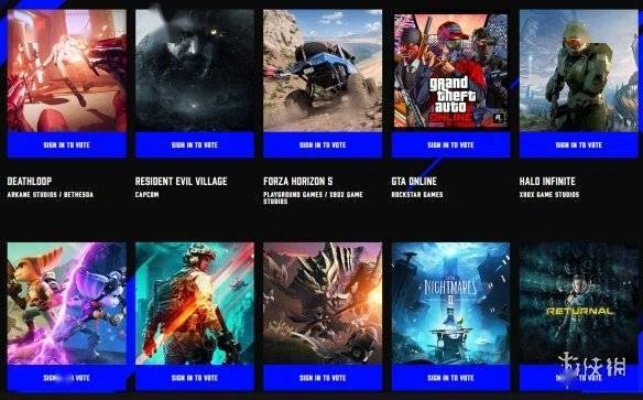The height and width of the screenshot is (400, 643).
Task: Click the Deathloop game cover art
Action: [x=67, y=71]
